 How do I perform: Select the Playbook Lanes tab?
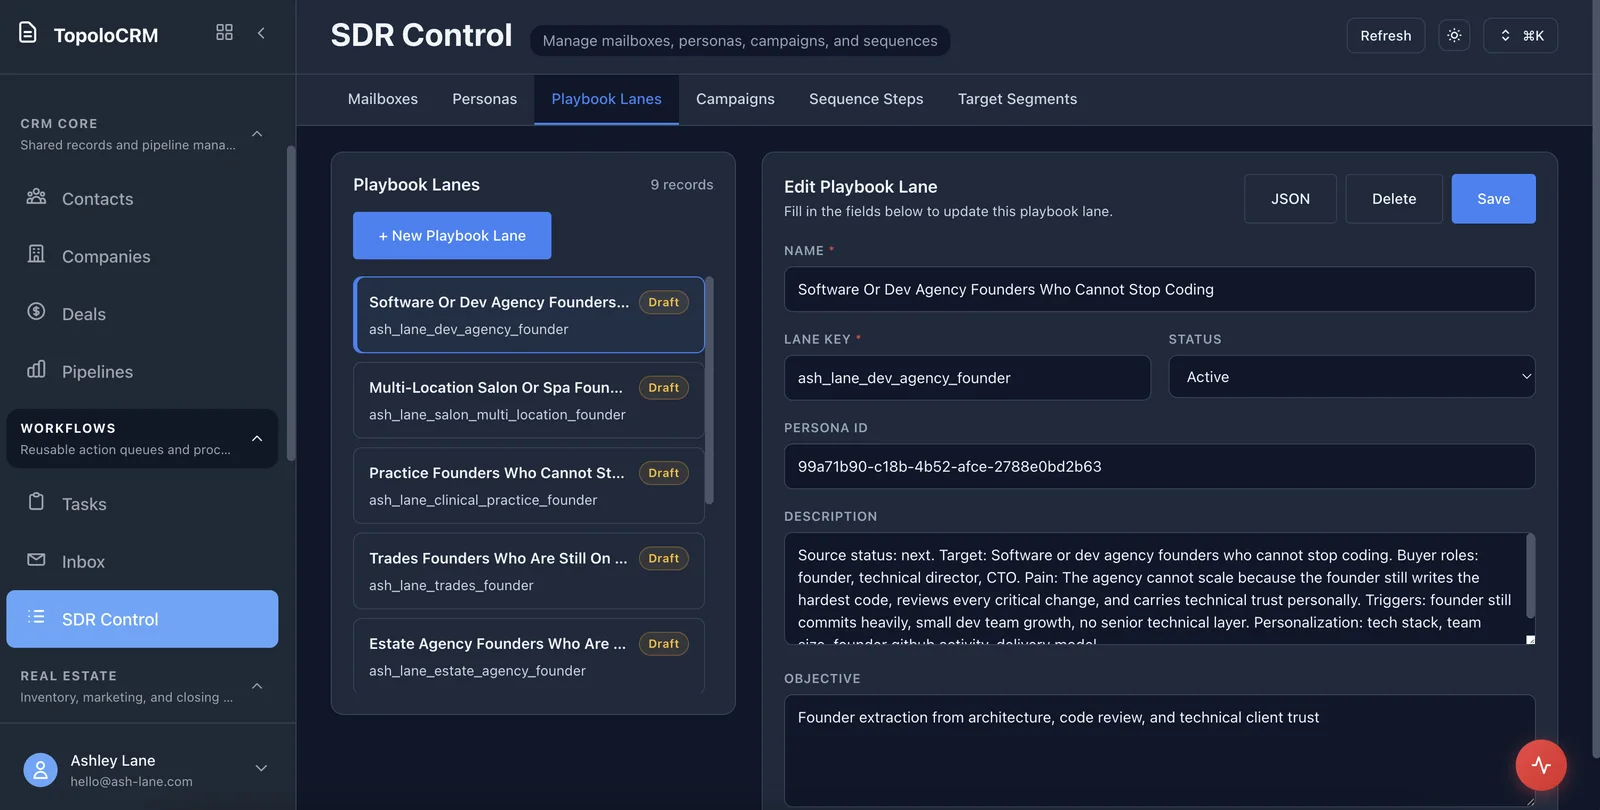(606, 99)
